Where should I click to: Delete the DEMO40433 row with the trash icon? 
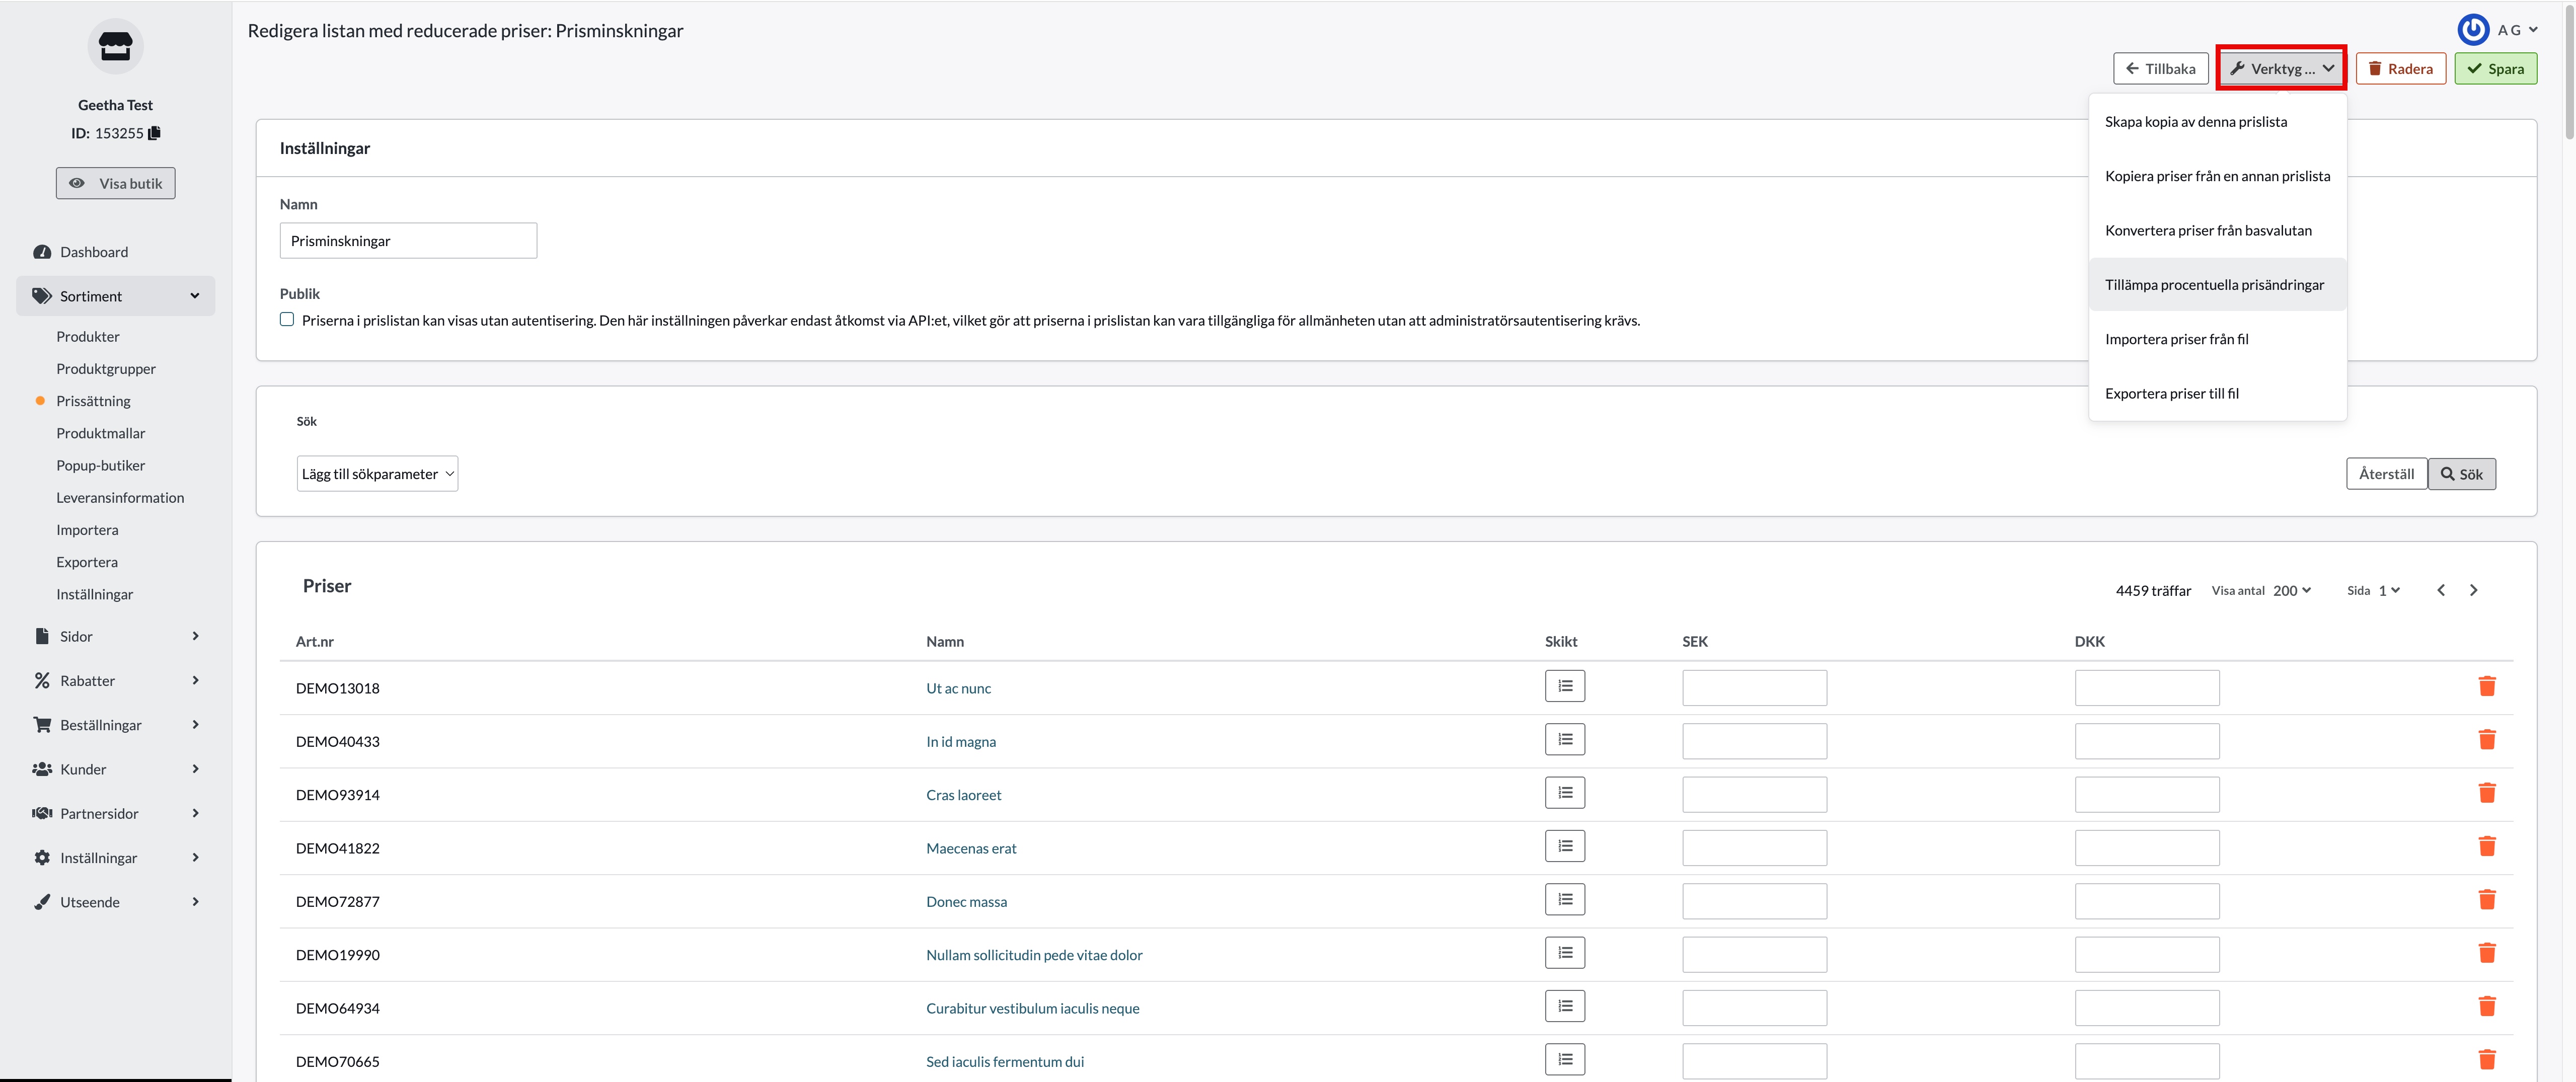pos(2486,740)
